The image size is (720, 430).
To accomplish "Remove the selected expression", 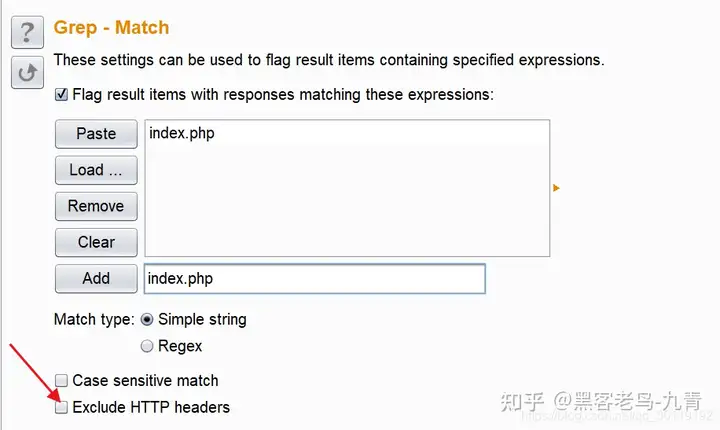I will coord(96,206).
